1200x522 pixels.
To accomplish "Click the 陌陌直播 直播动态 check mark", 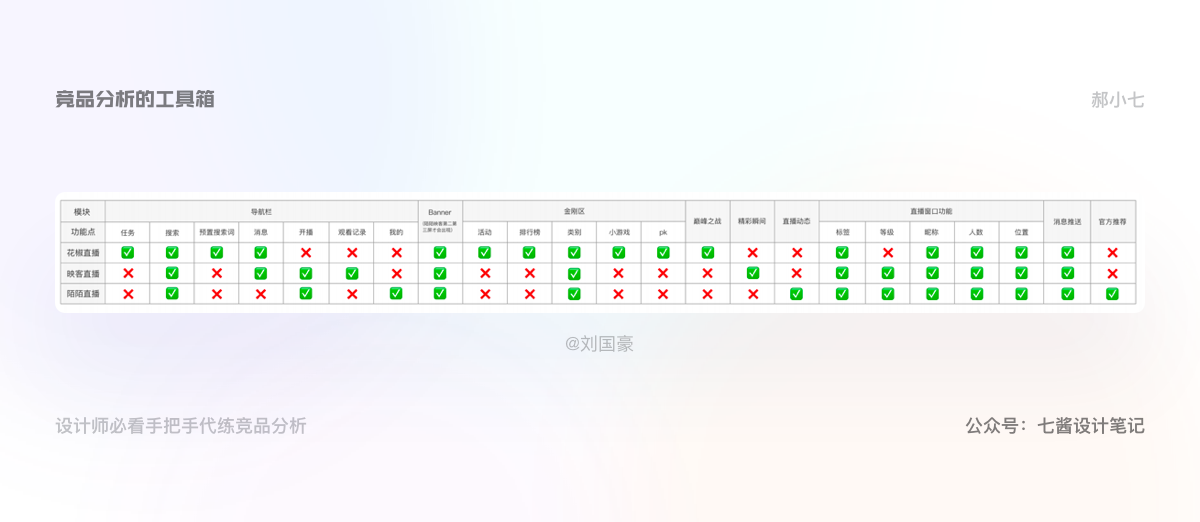I will pyautogui.click(x=797, y=293).
